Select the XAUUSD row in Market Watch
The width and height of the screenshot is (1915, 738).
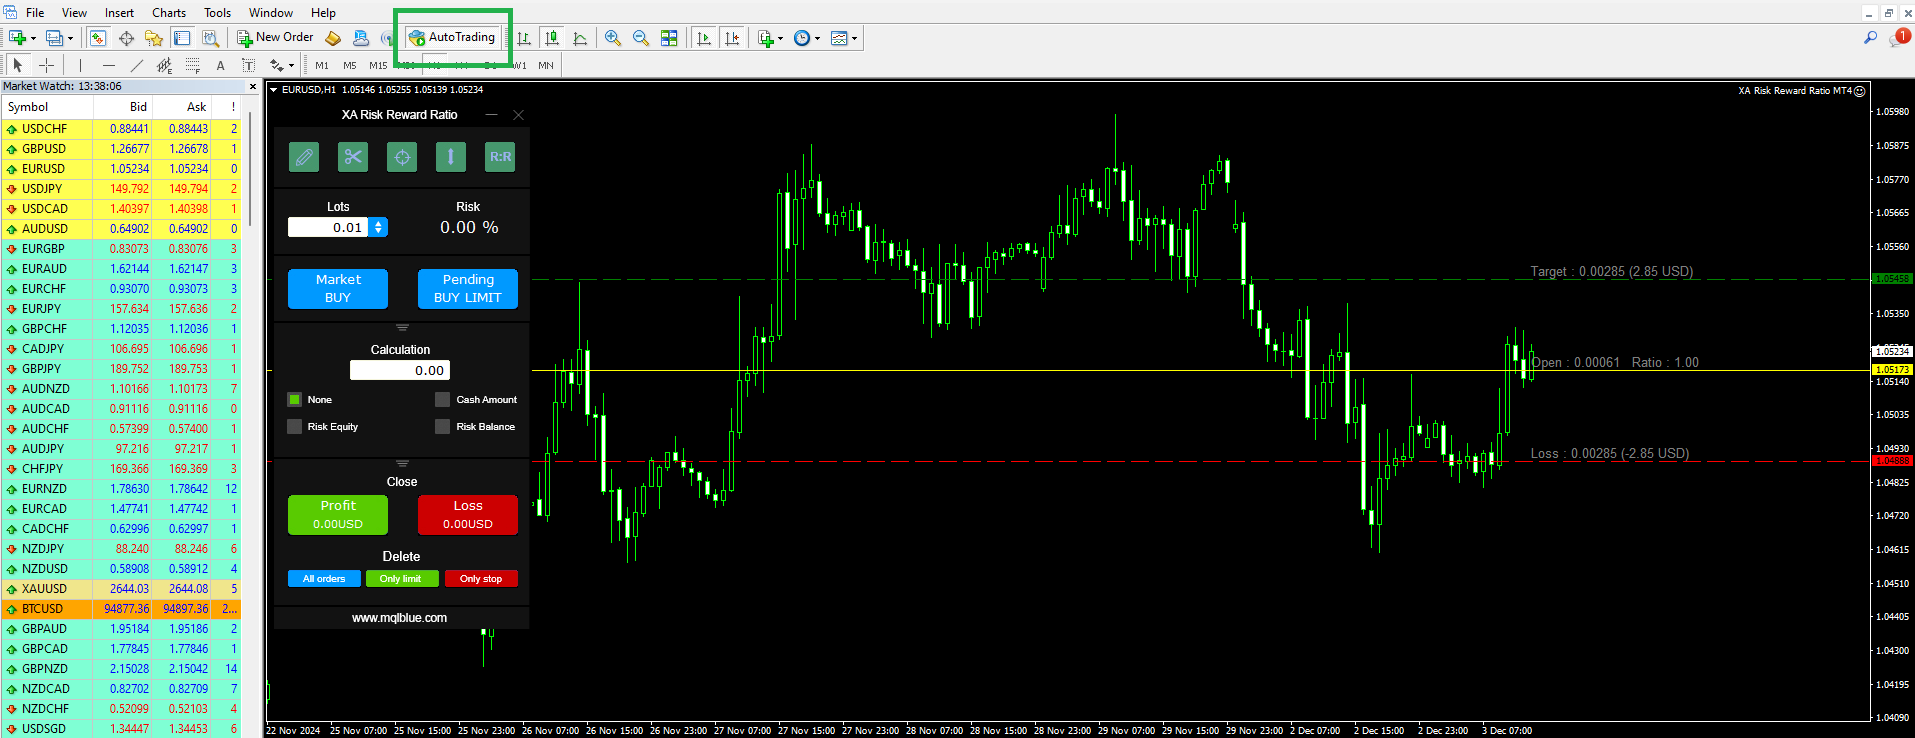[x=121, y=588]
